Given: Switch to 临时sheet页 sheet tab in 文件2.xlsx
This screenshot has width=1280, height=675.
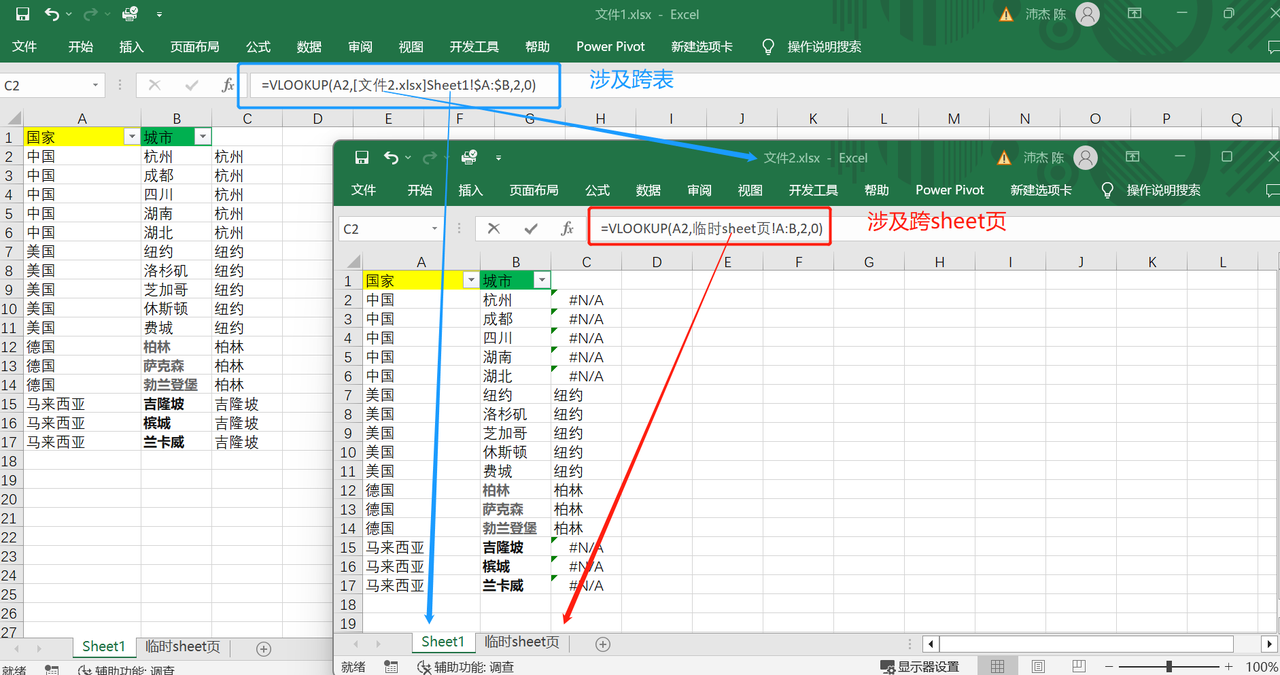Looking at the screenshot, I should tap(521, 642).
